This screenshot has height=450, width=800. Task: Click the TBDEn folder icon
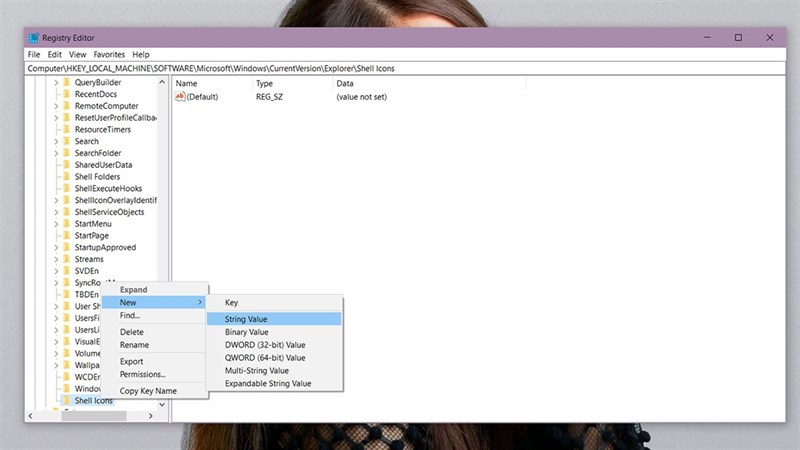click(66, 294)
